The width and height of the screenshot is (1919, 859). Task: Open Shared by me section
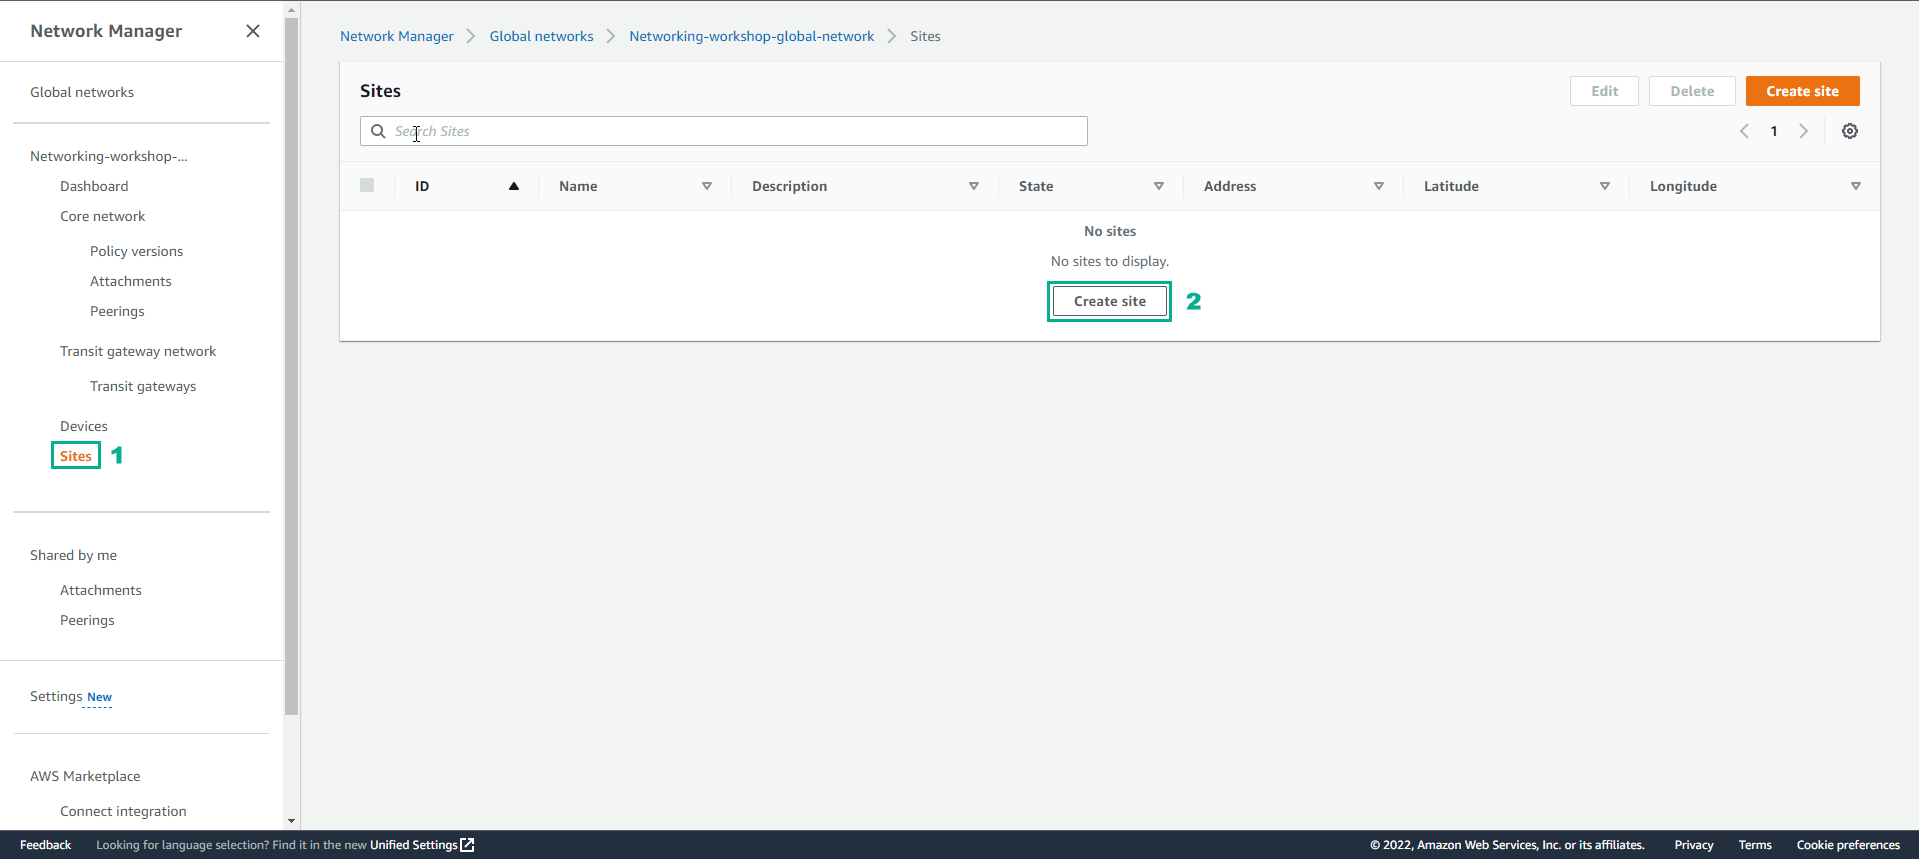(73, 555)
